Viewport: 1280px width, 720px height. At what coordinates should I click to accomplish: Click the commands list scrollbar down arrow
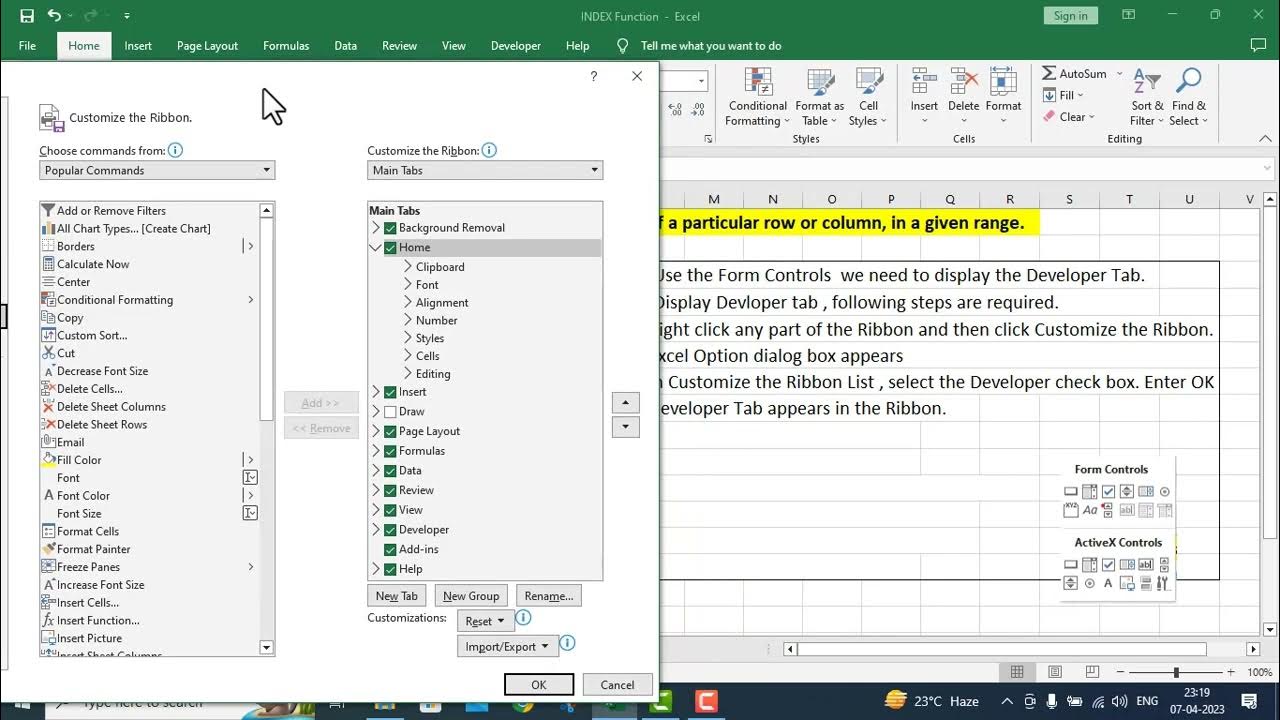pyautogui.click(x=267, y=648)
